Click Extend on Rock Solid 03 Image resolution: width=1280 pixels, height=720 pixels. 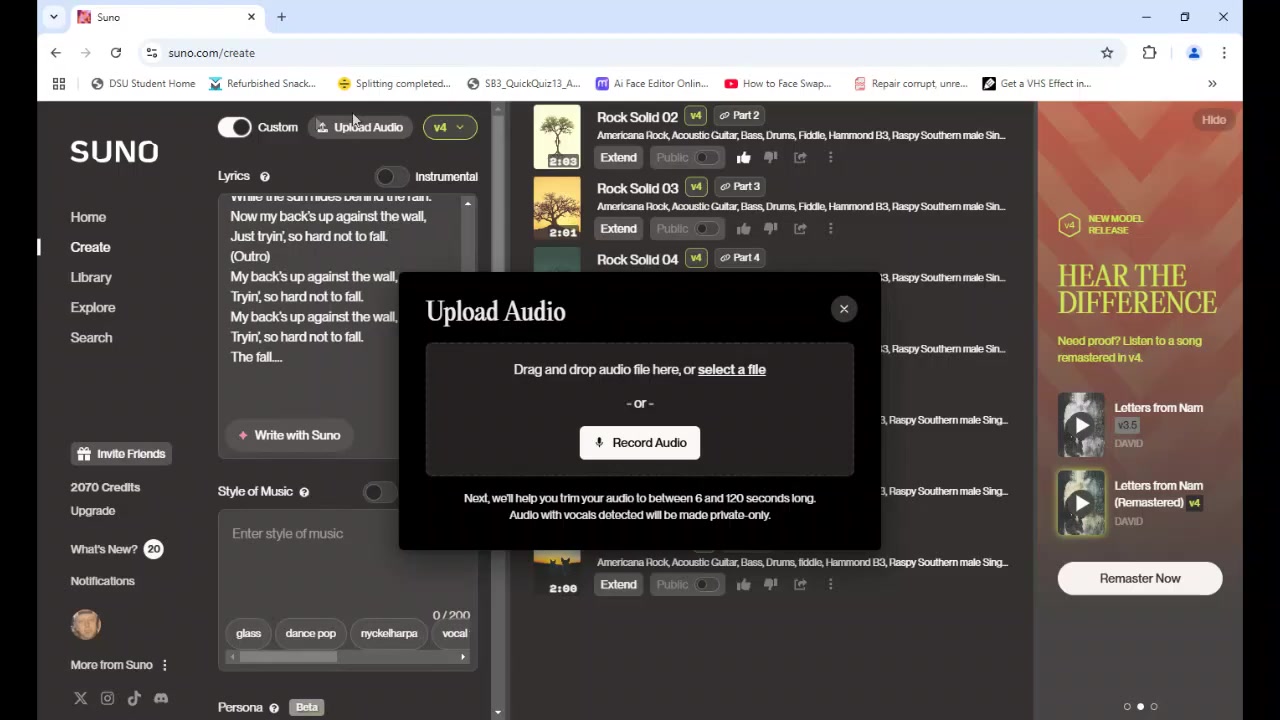pos(618,228)
